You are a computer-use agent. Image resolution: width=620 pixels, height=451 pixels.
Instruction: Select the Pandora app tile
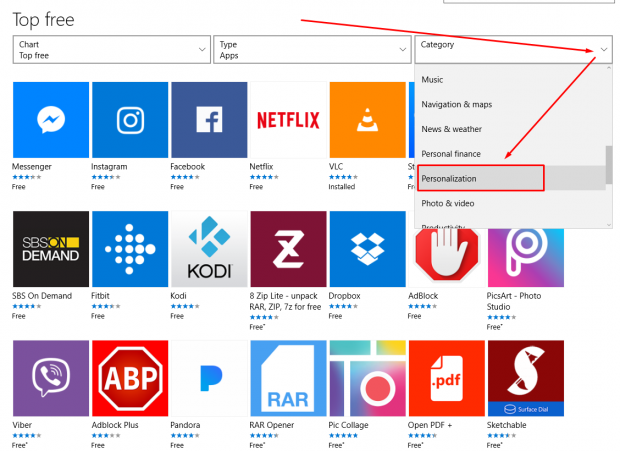208,378
